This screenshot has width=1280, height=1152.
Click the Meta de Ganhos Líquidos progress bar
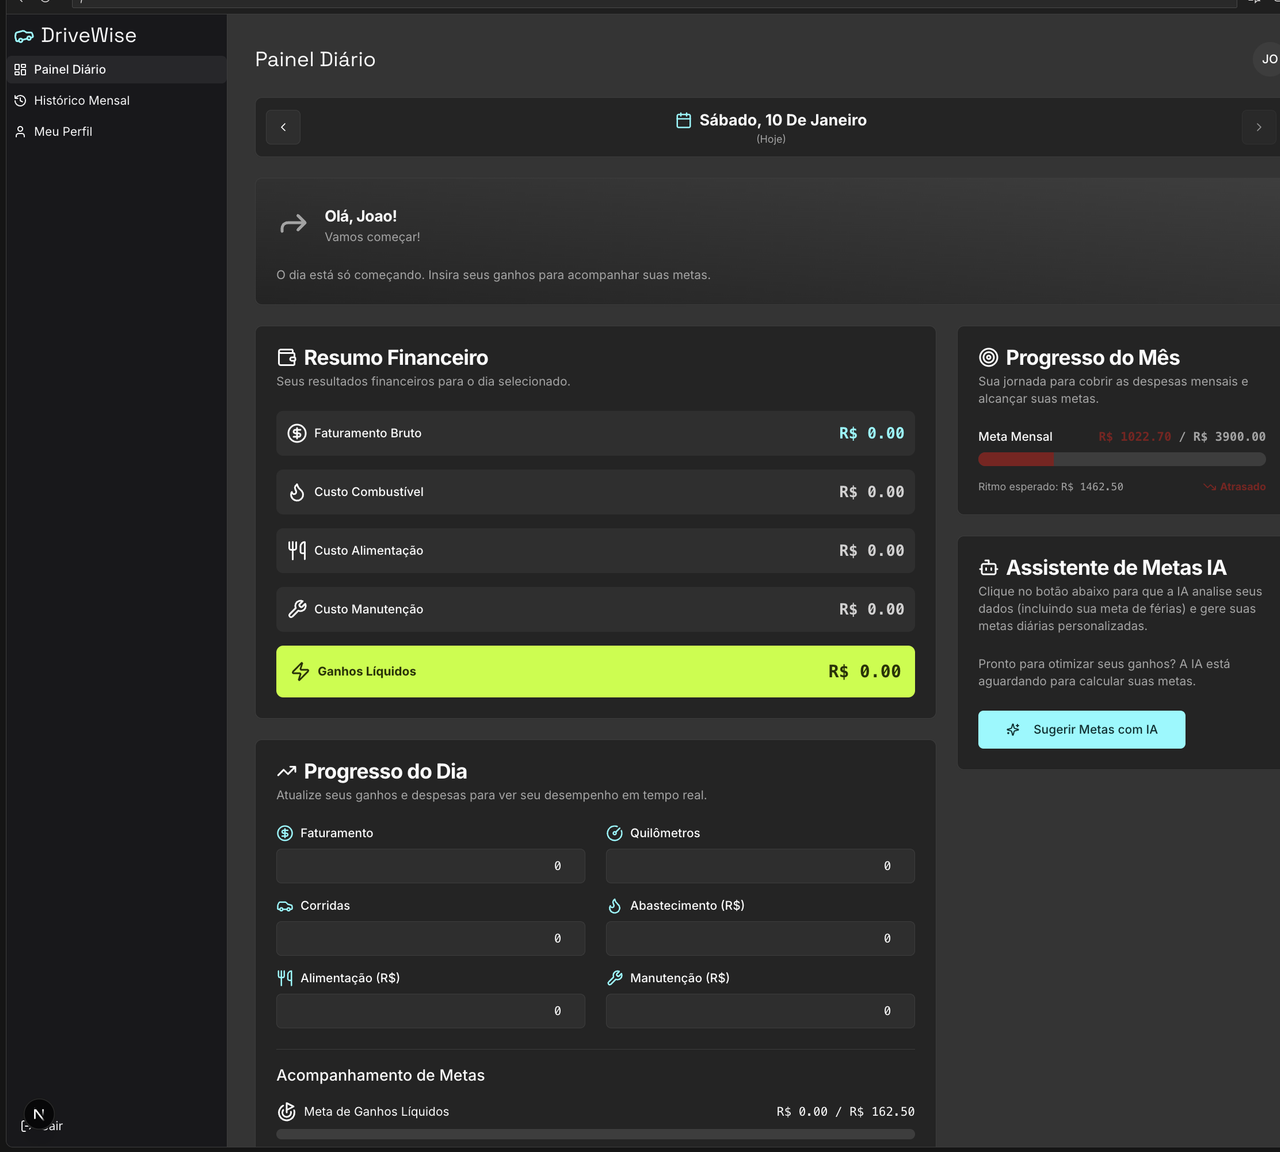click(x=596, y=1134)
